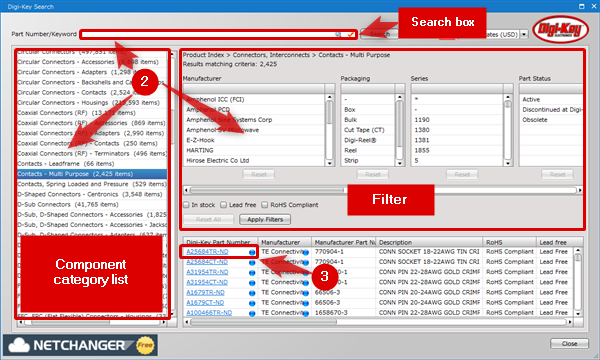Click the magnifier icon inside the keyword field
Viewport: 600px width, 360px height.
(x=338, y=34)
